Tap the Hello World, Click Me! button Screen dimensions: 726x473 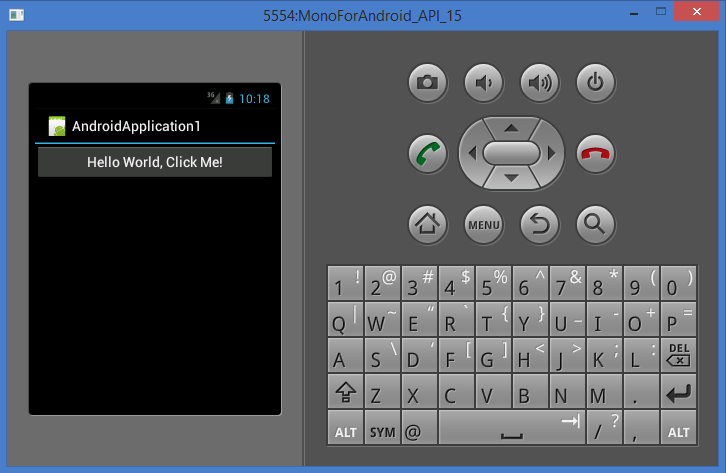pyautogui.click(x=155, y=162)
